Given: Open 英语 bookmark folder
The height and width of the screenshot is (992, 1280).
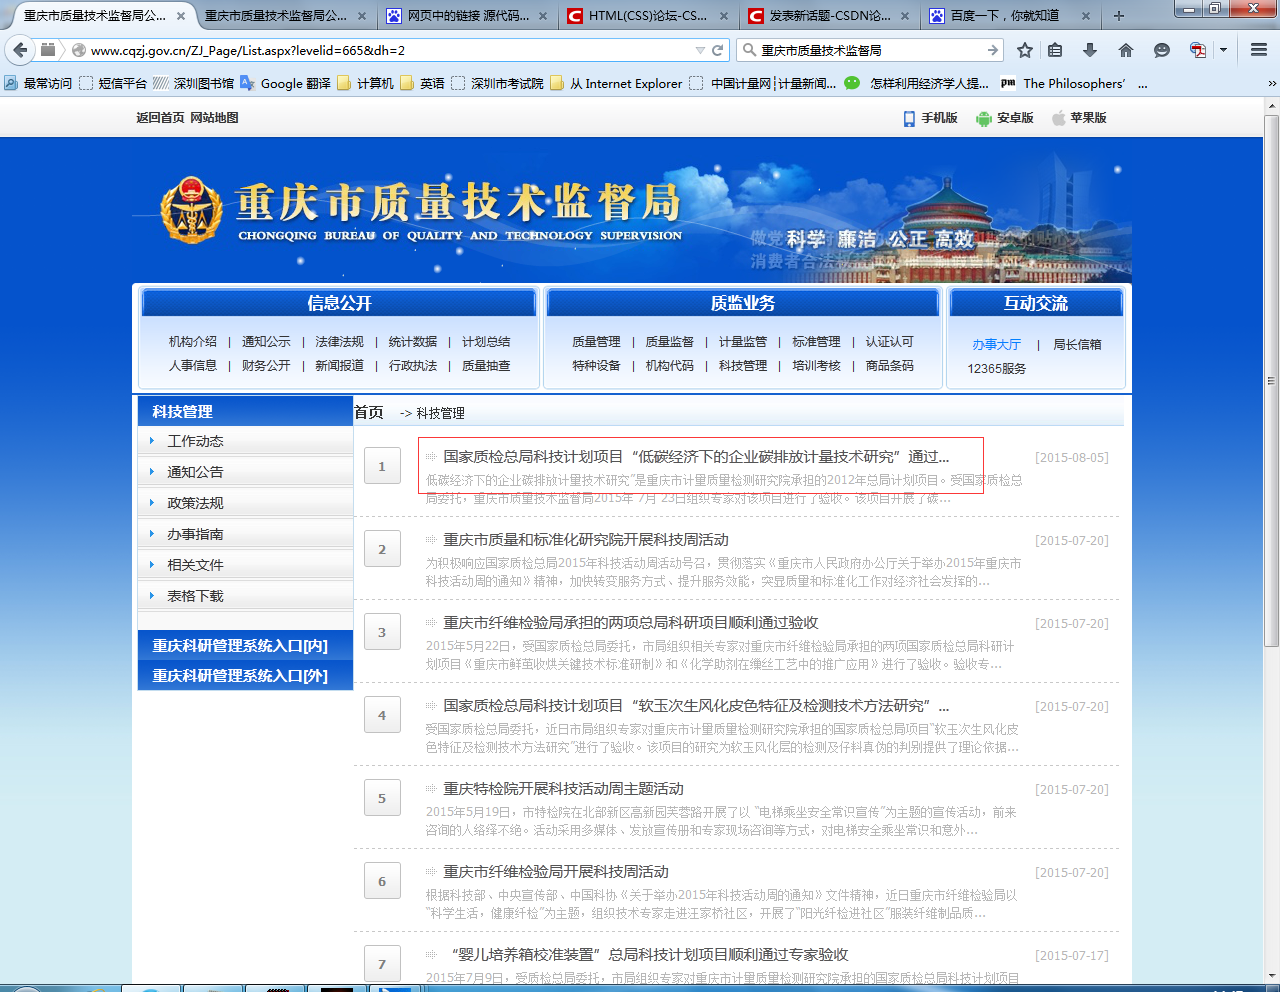Looking at the screenshot, I should point(422,84).
